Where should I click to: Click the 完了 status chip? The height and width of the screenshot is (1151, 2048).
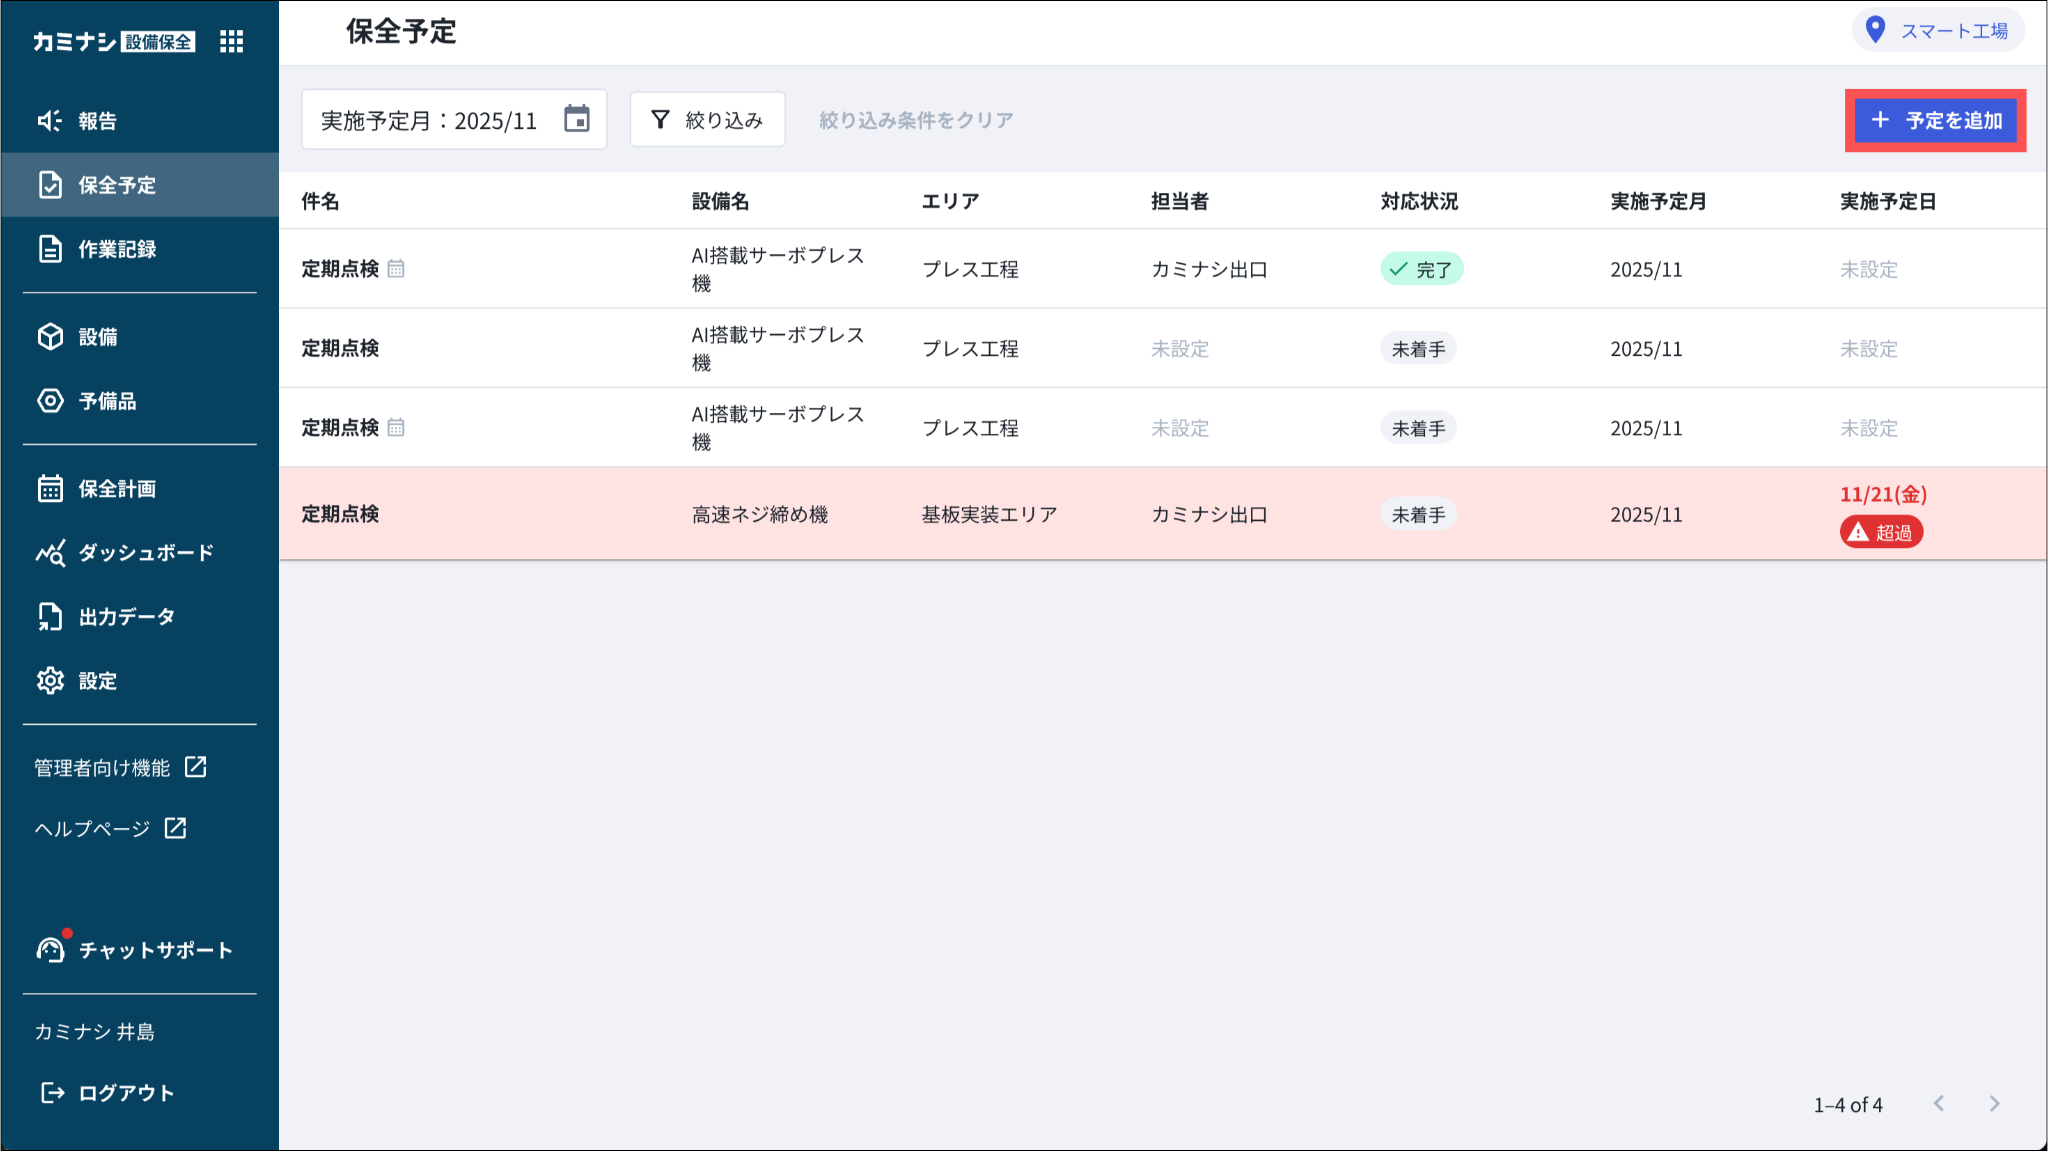[x=1421, y=269]
